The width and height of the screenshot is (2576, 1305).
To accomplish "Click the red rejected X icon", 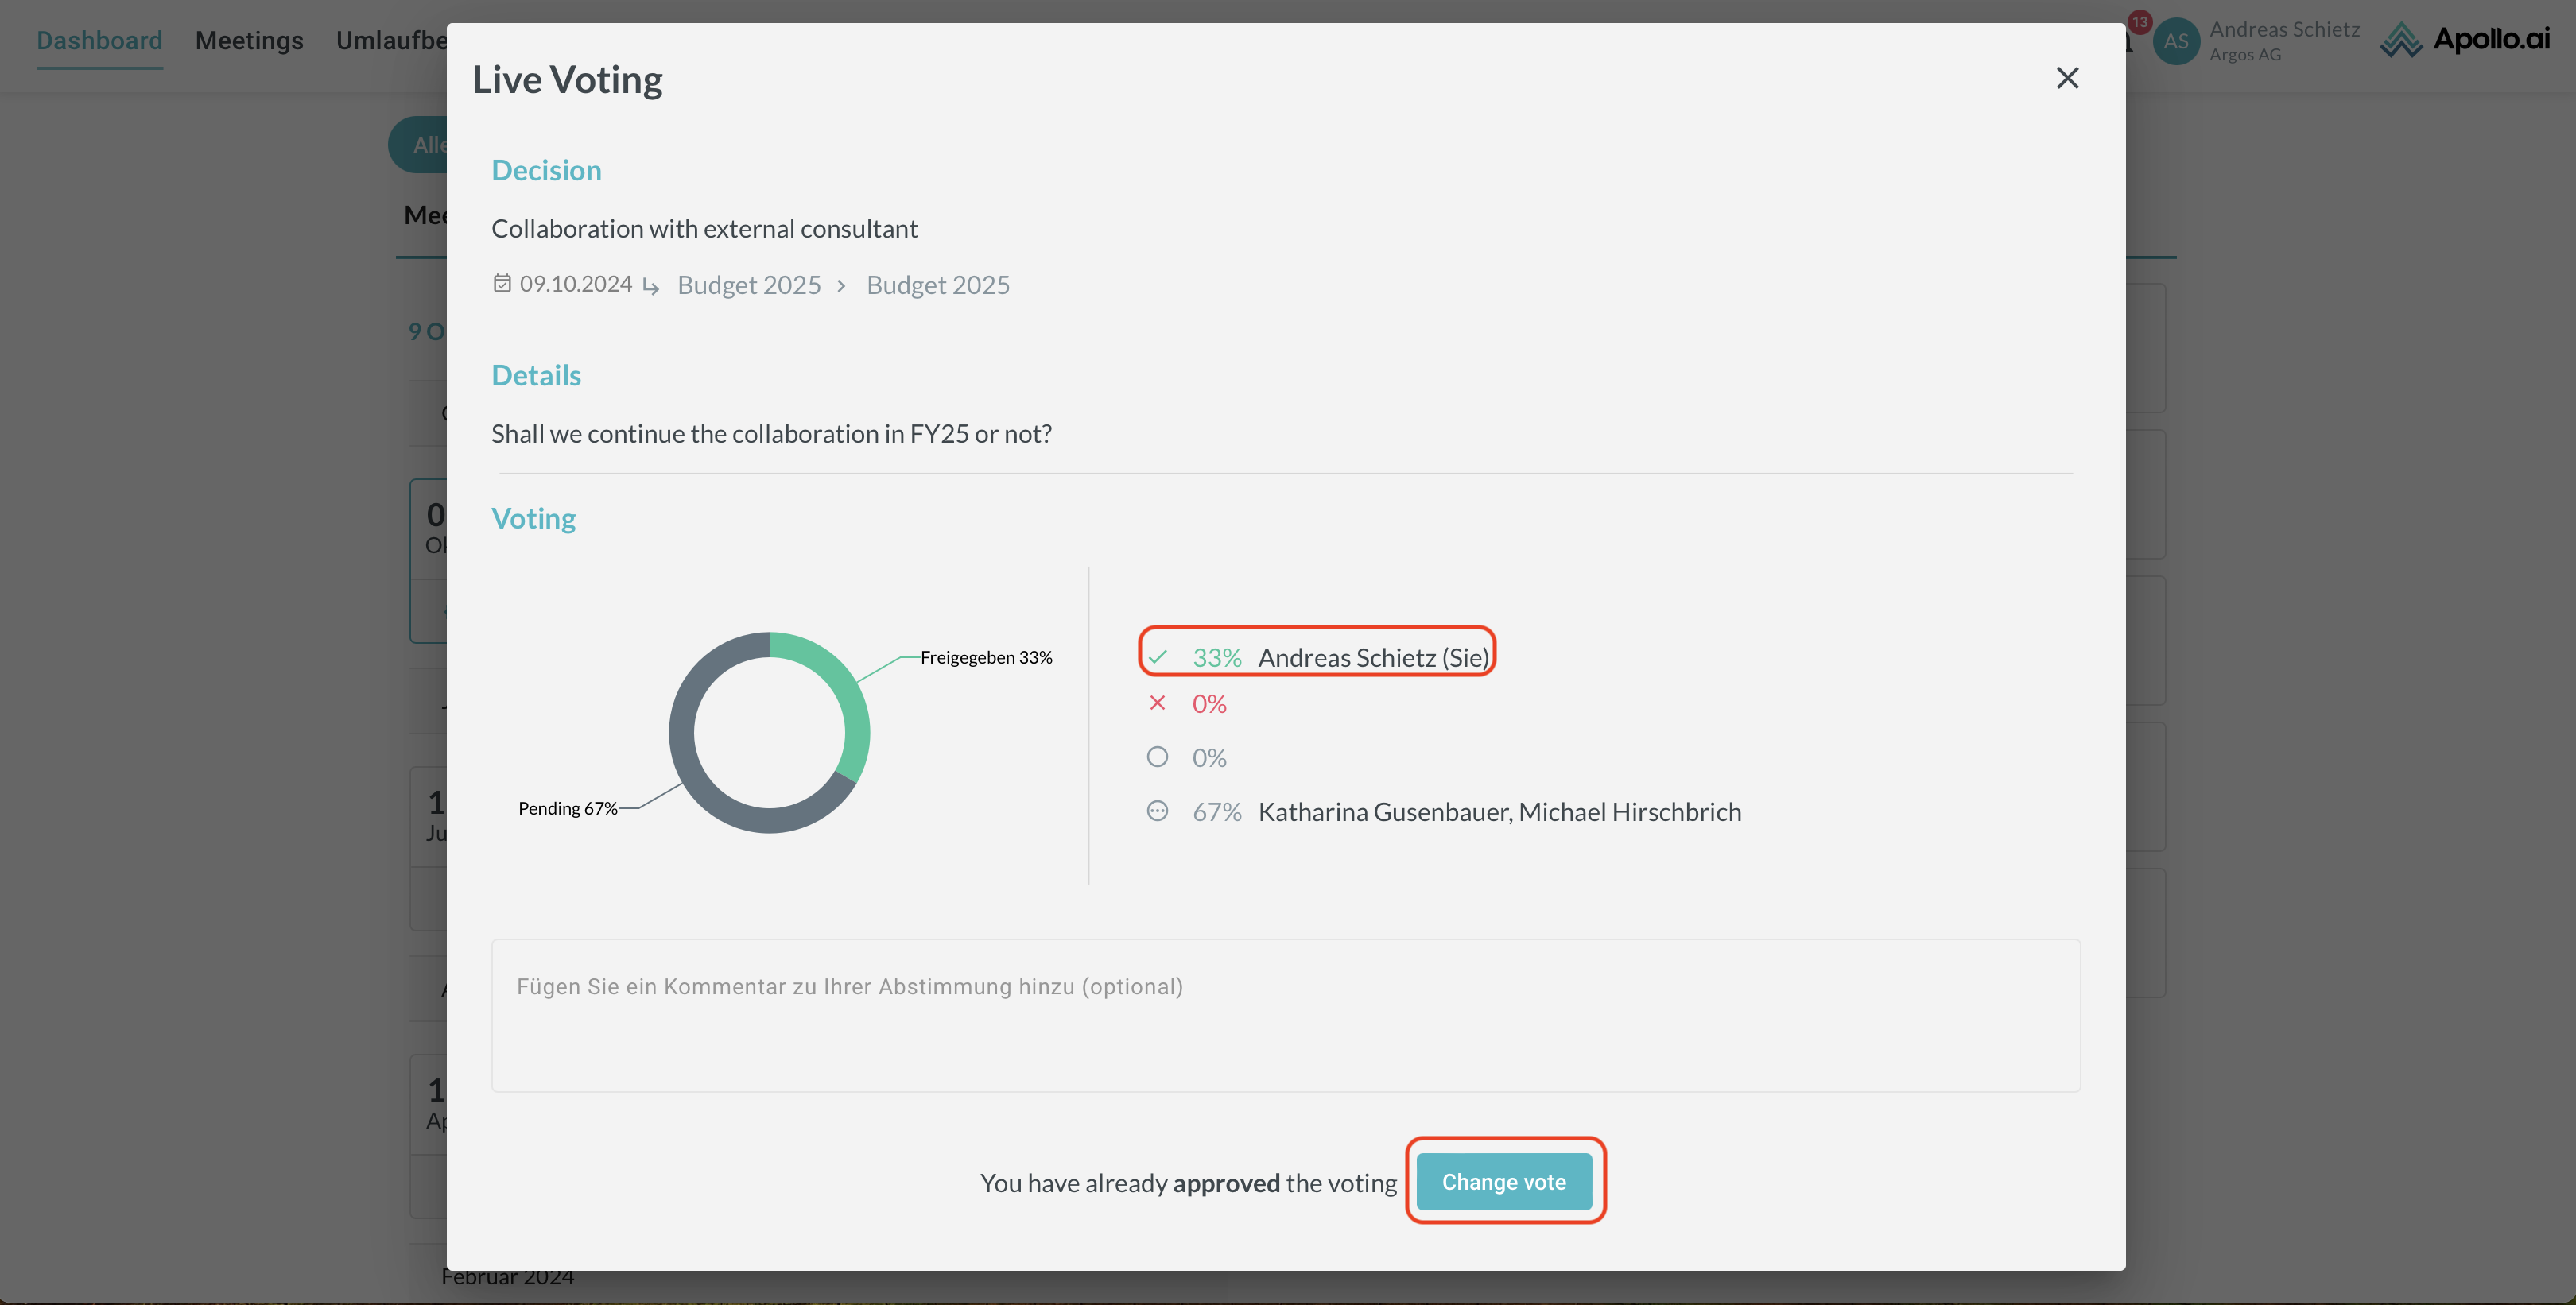I will 1157,703.
